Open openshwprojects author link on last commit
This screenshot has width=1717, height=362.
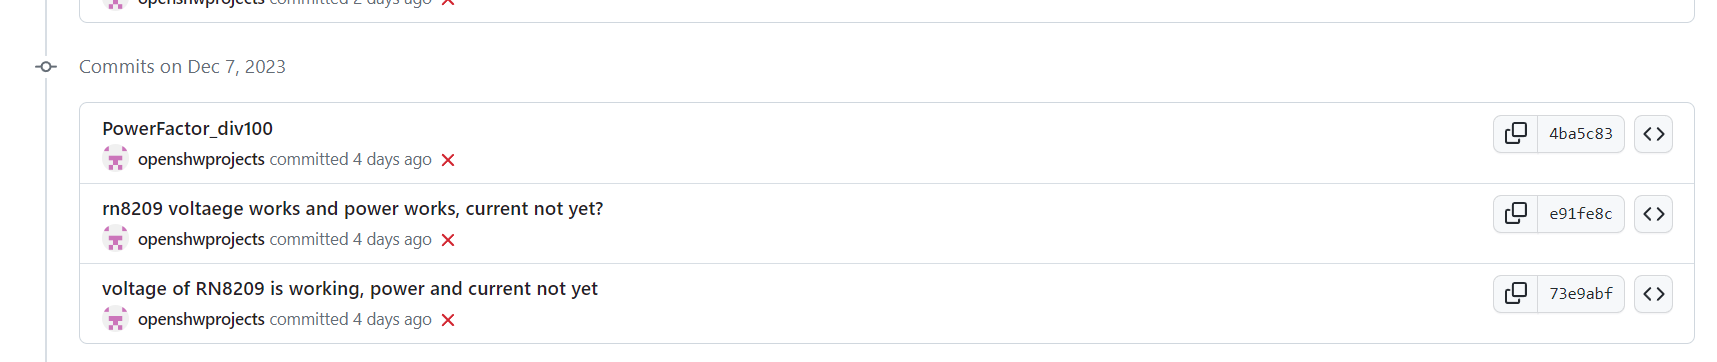(x=201, y=319)
